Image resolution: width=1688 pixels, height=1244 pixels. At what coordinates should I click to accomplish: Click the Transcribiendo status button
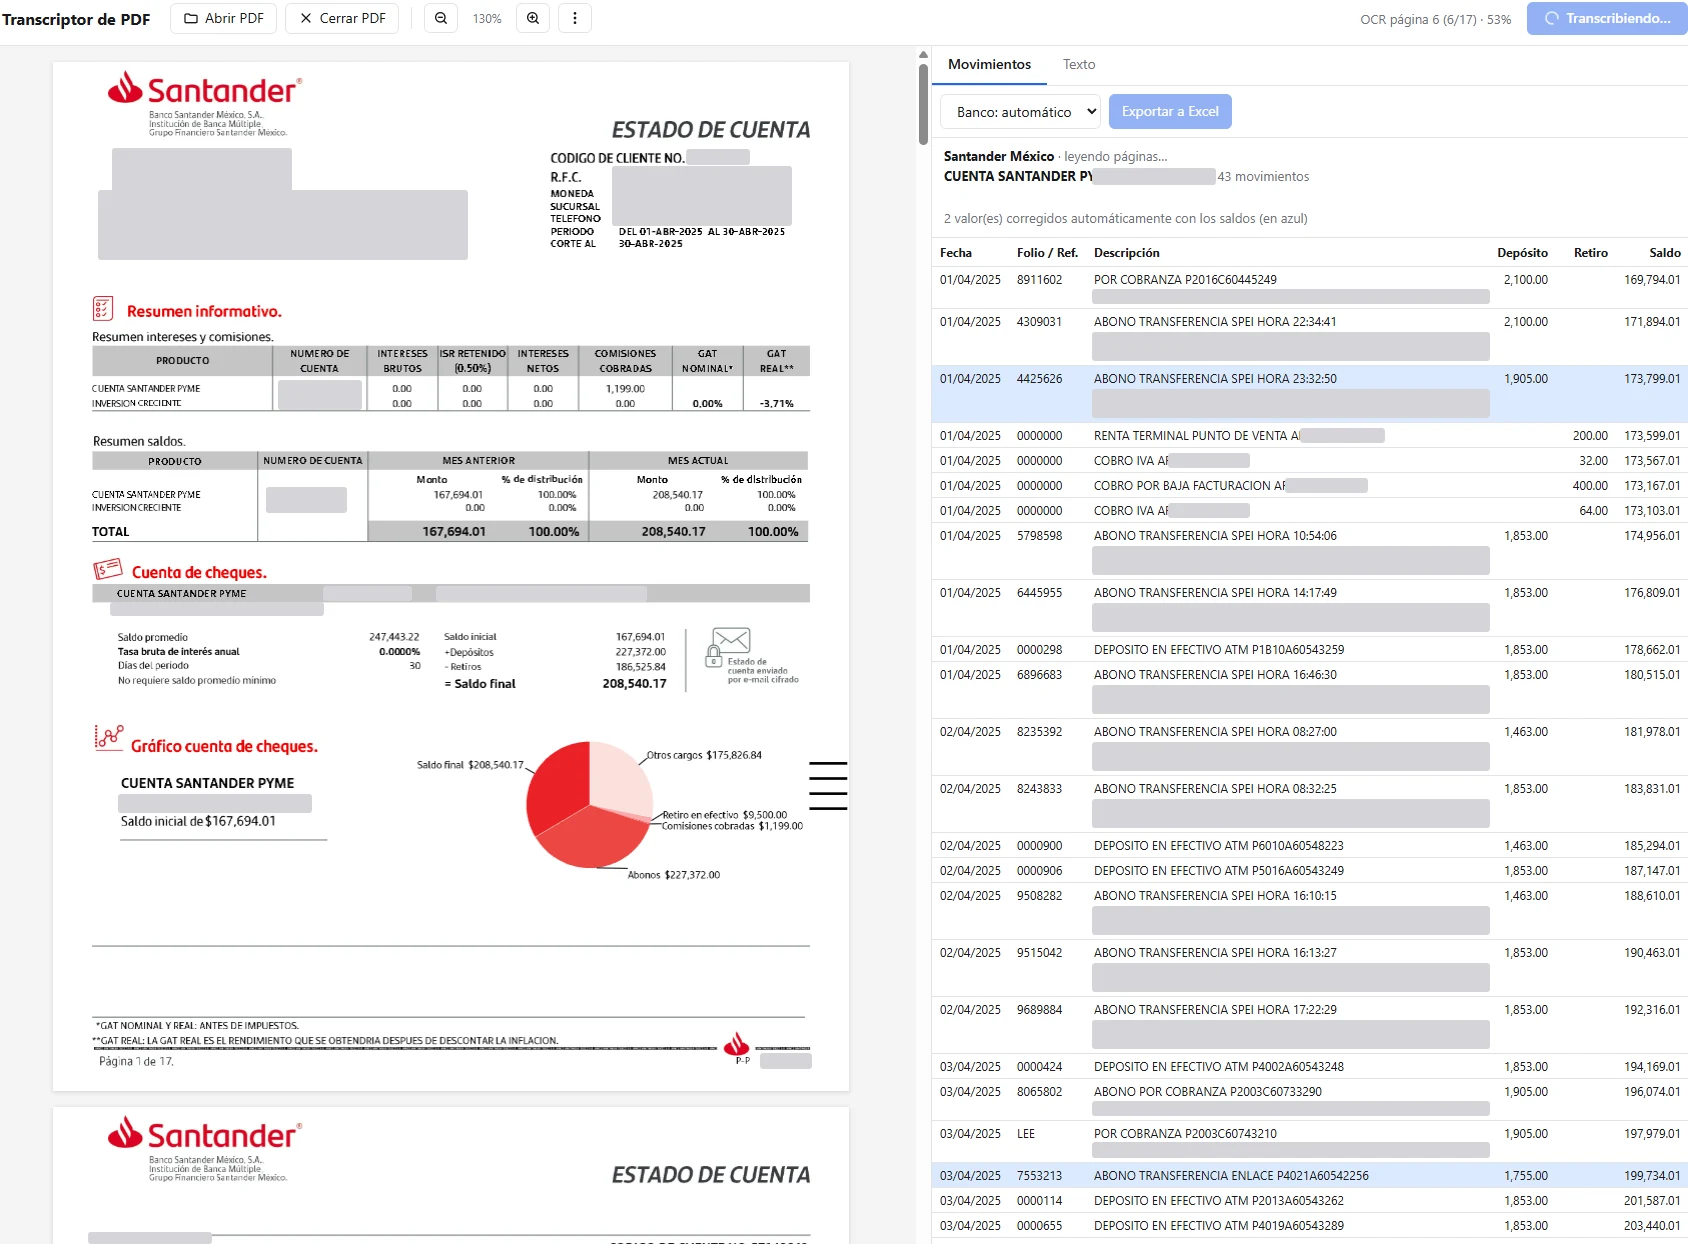click(x=1607, y=18)
